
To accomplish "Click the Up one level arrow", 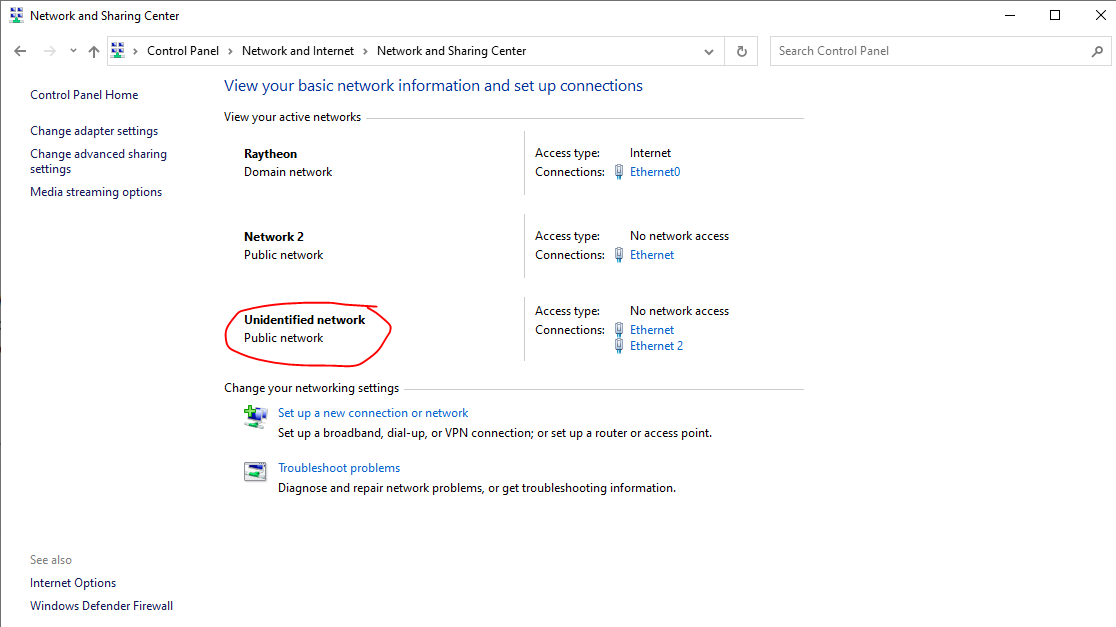I will tap(94, 51).
